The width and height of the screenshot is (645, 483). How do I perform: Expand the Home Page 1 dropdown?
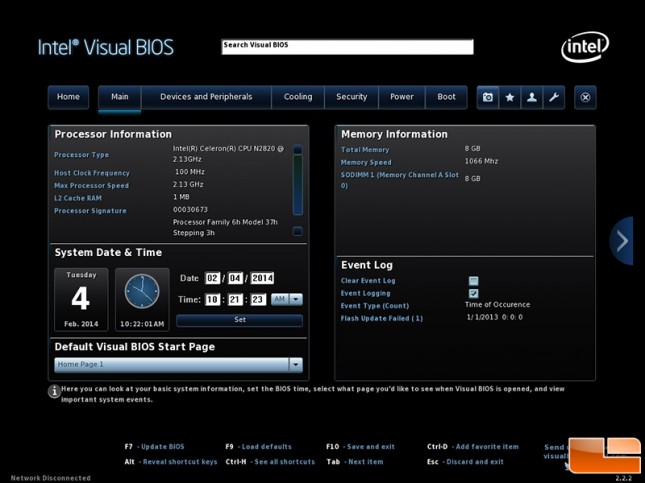coord(296,365)
